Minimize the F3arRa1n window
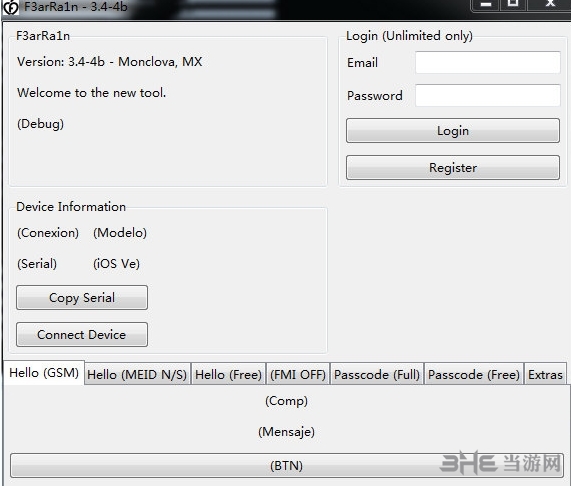 pos(486,4)
